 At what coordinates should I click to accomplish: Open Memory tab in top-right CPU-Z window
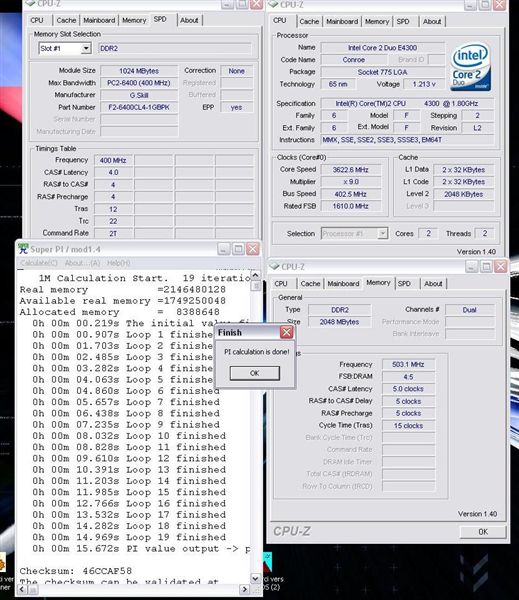point(377,21)
